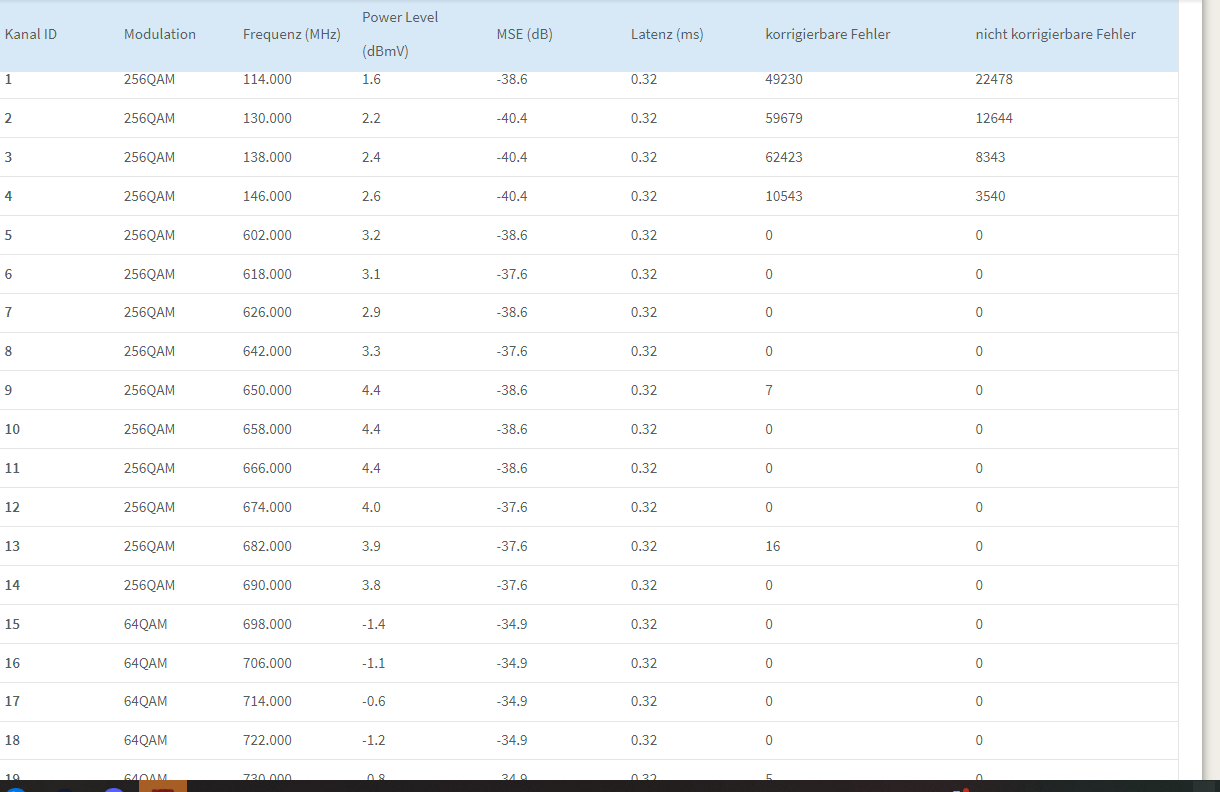
Task: Click Kanal ID 10 cell
Action: [x=12, y=429]
